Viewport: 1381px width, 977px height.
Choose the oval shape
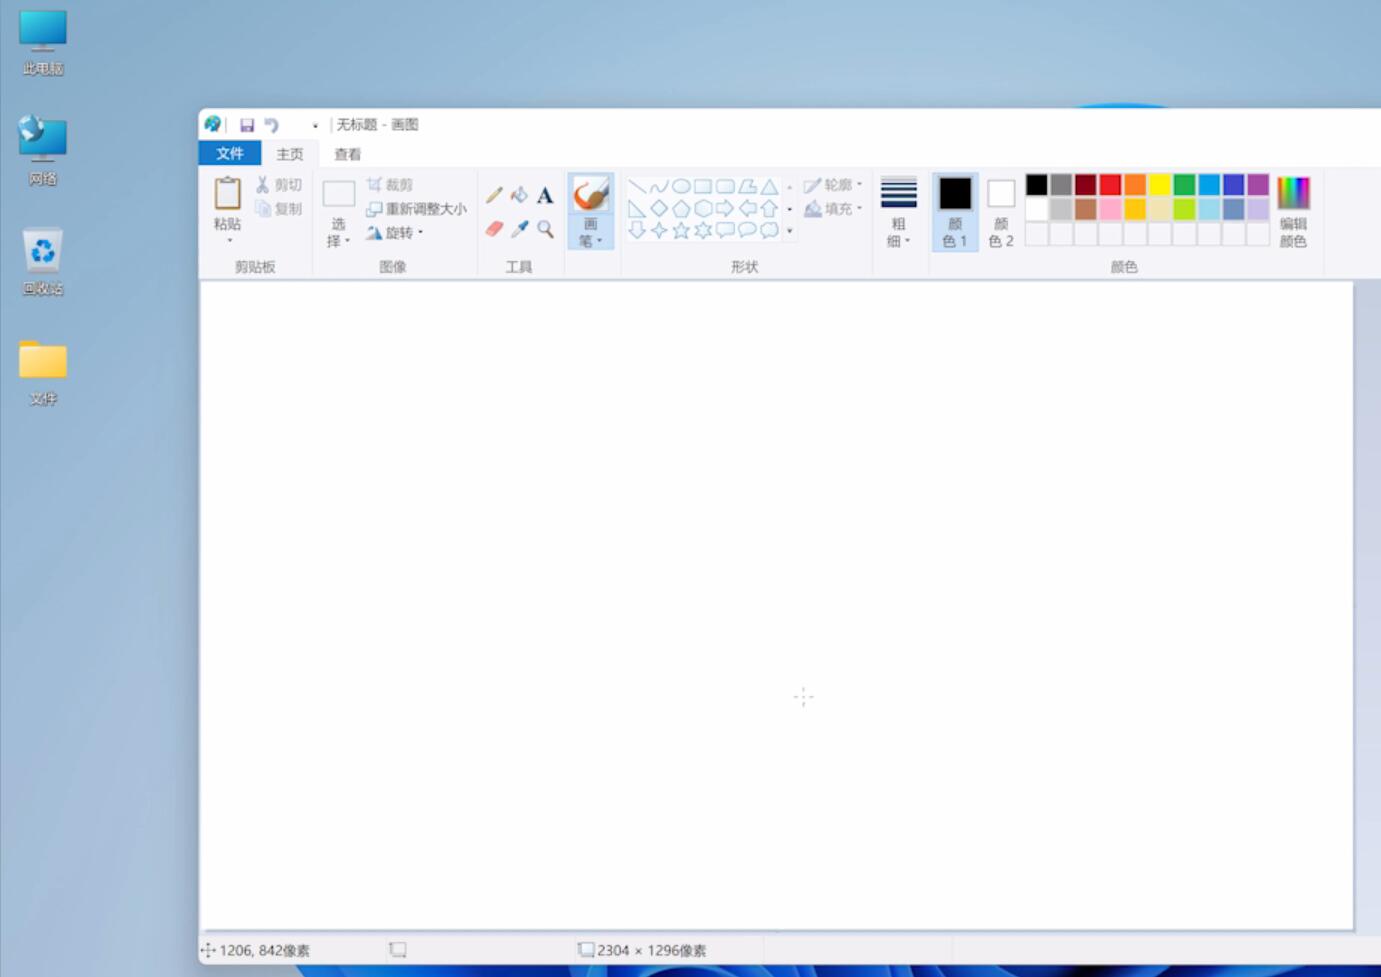pyautogui.click(x=681, y=186)
